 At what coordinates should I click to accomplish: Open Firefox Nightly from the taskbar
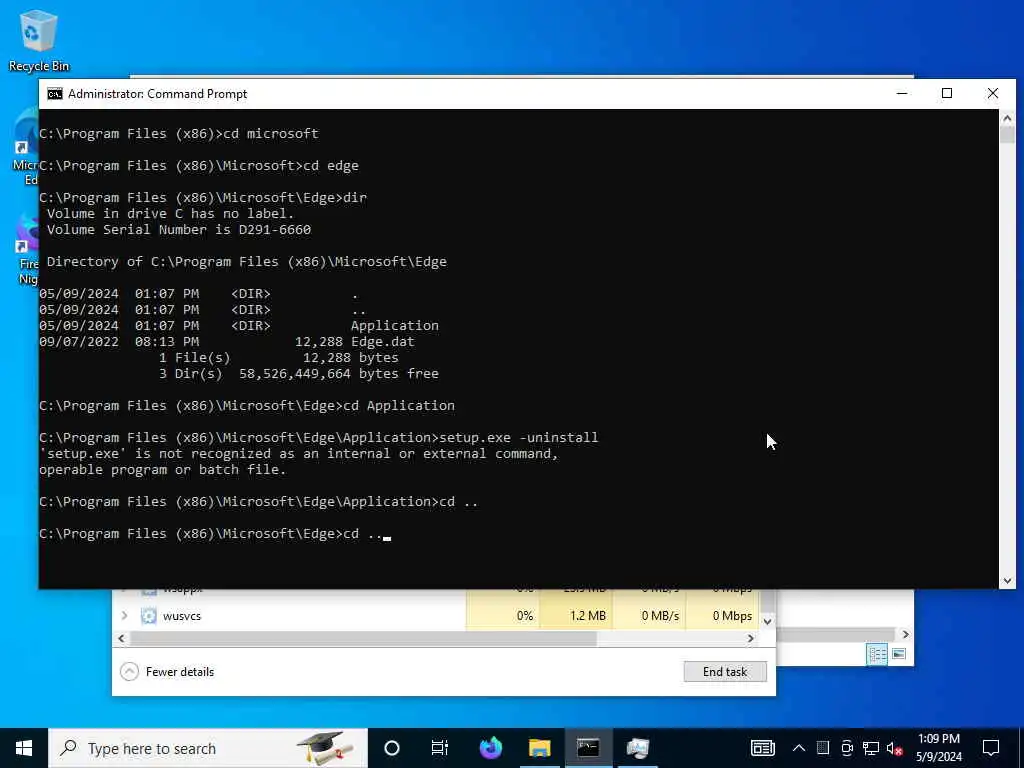[490, 748]
